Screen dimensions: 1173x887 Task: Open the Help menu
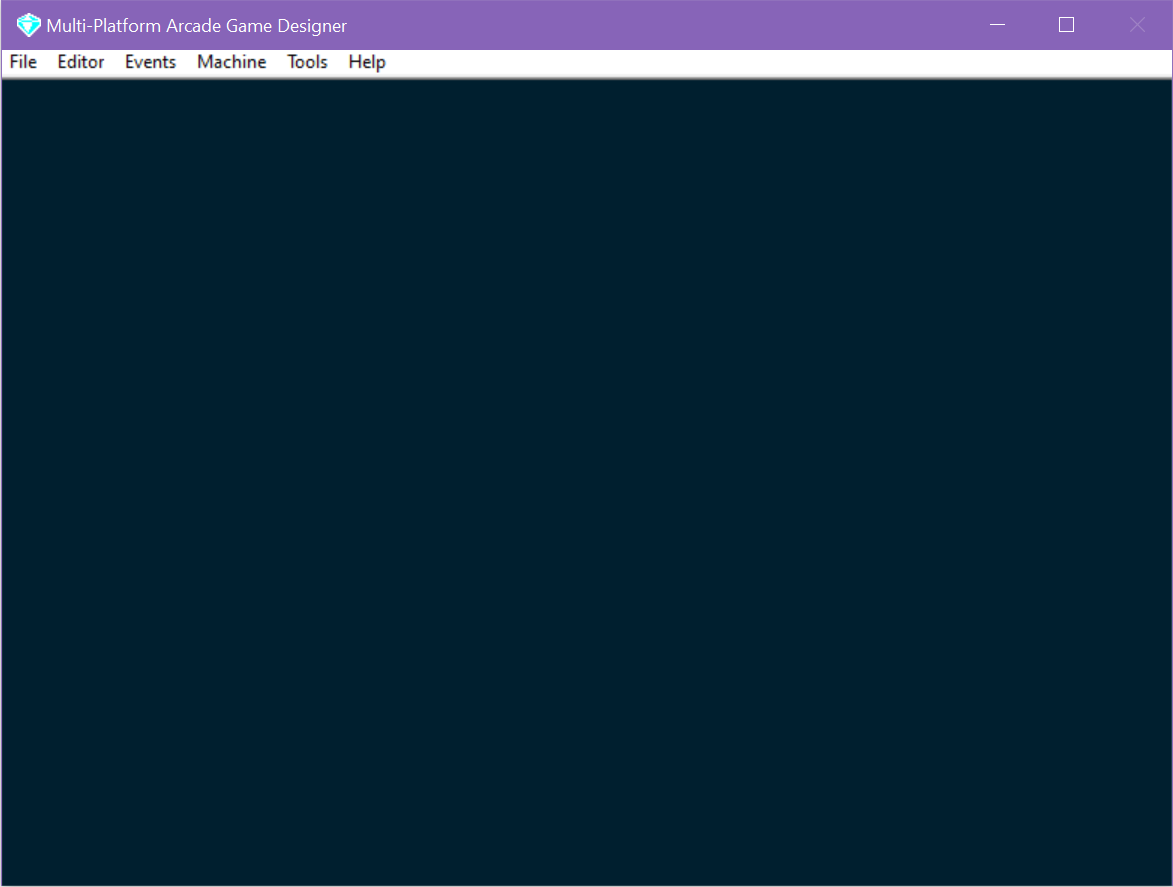[x=367, y=62]
